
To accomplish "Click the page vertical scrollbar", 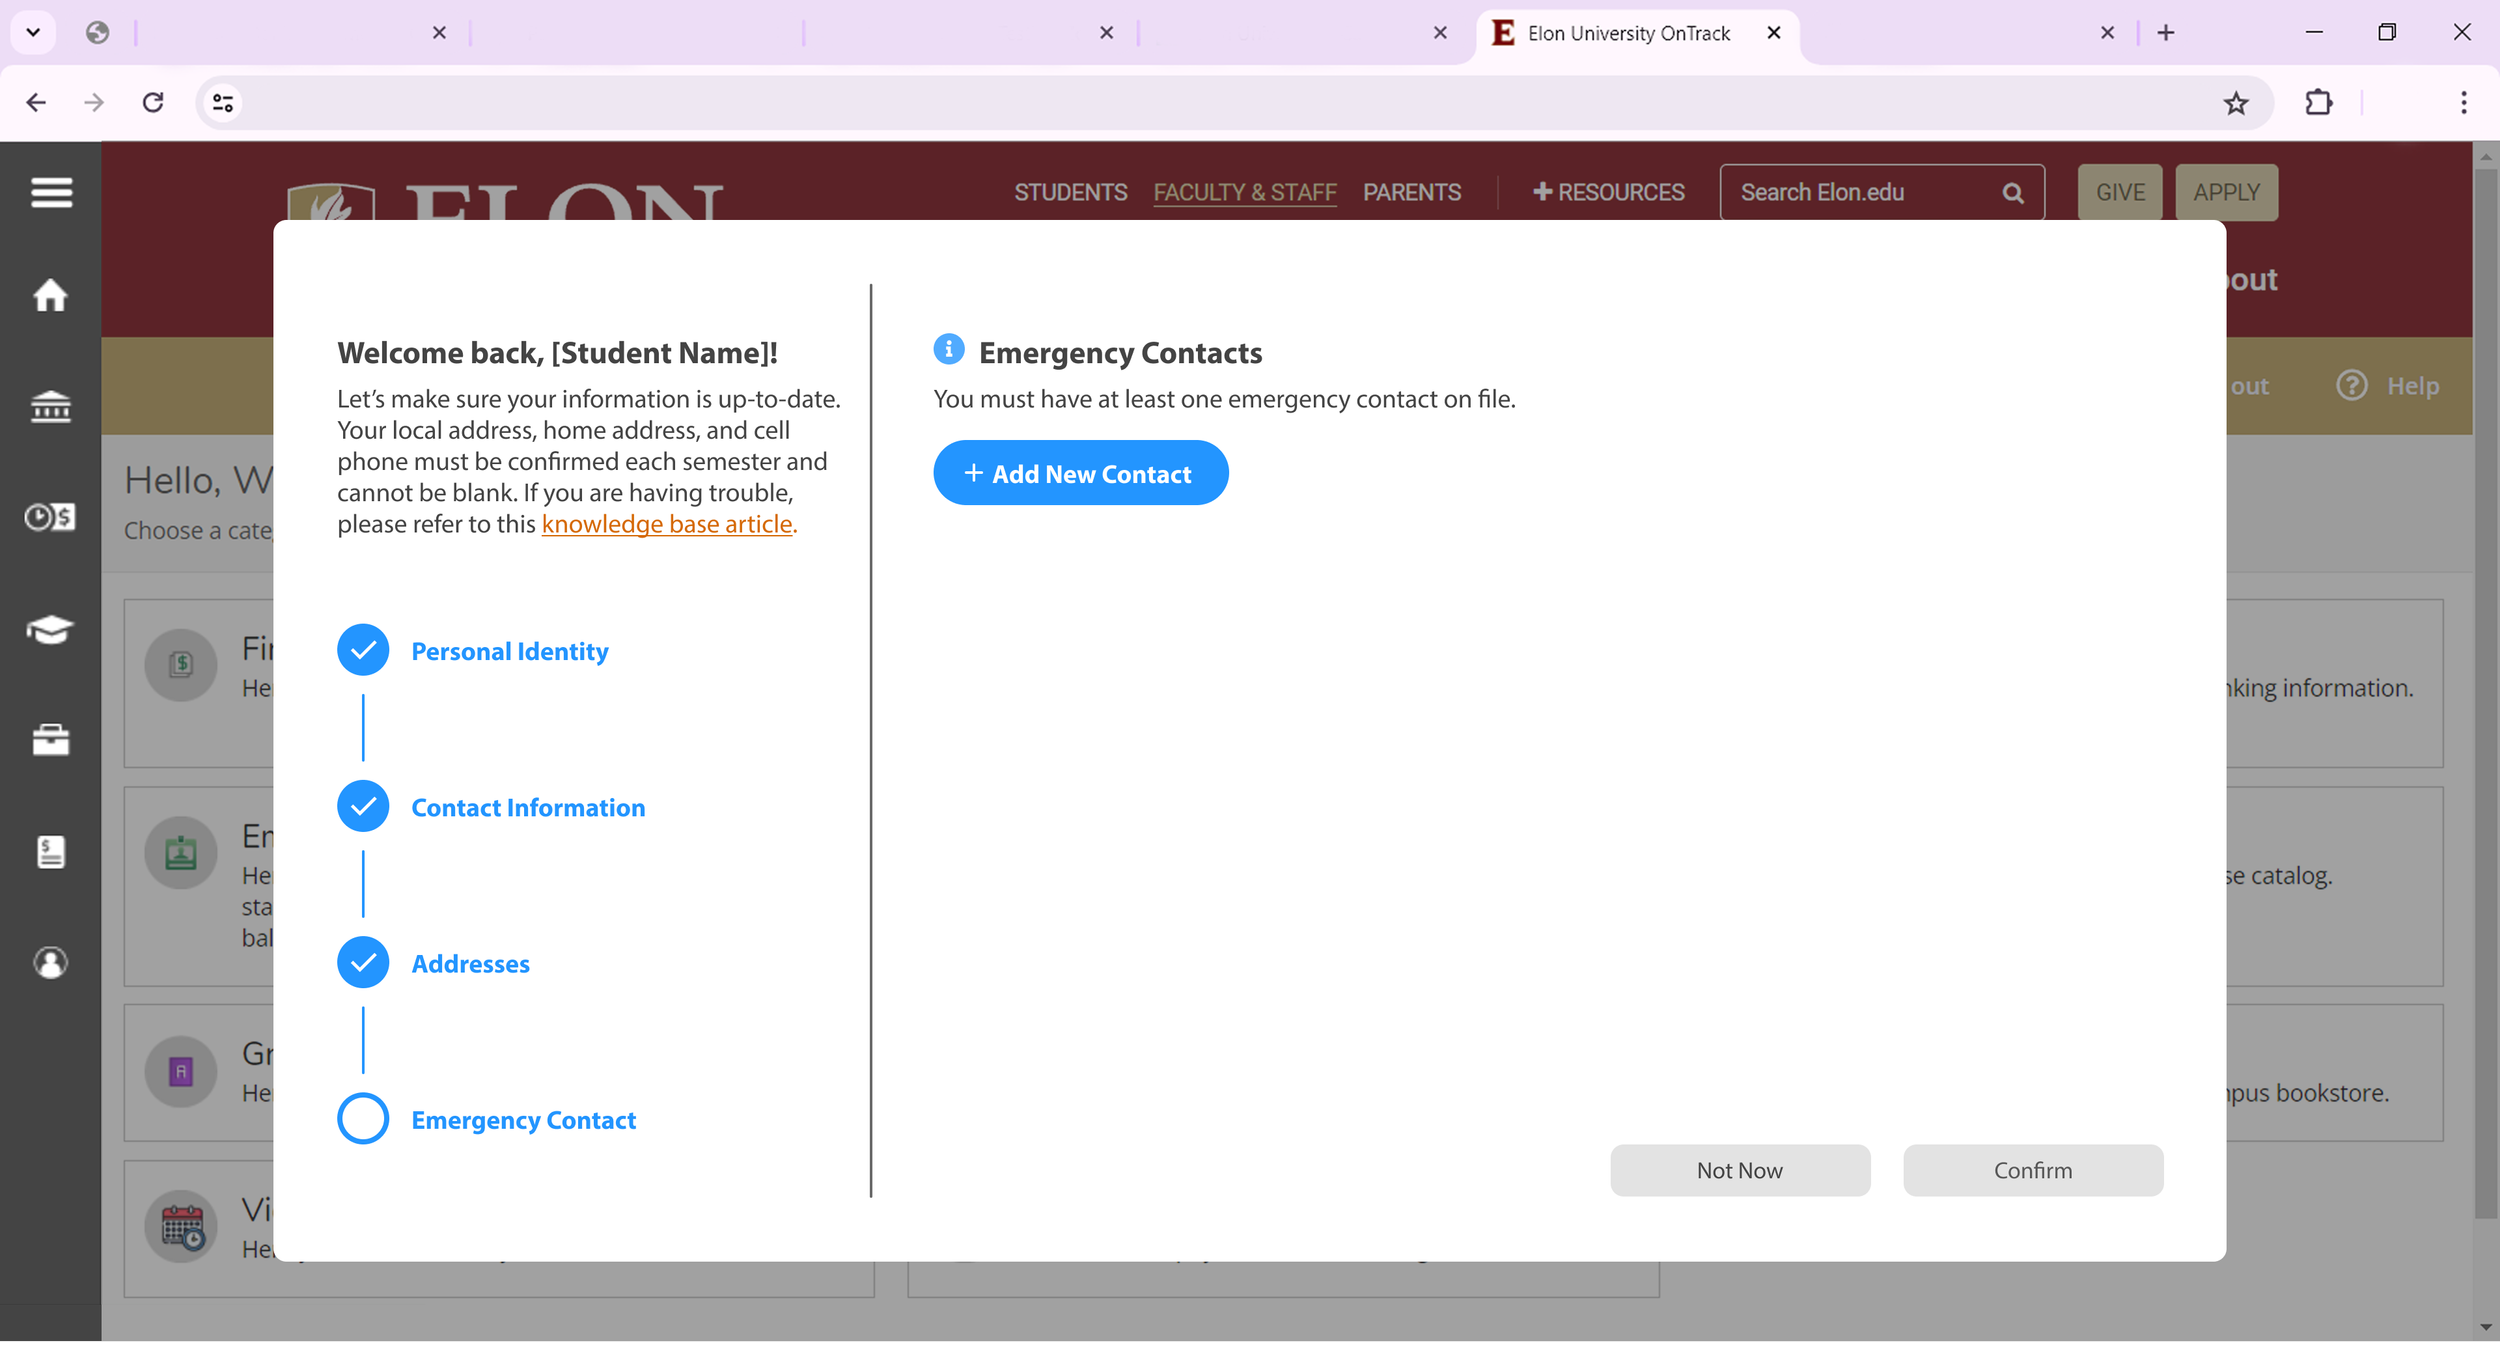I will tap(2485, 700).
